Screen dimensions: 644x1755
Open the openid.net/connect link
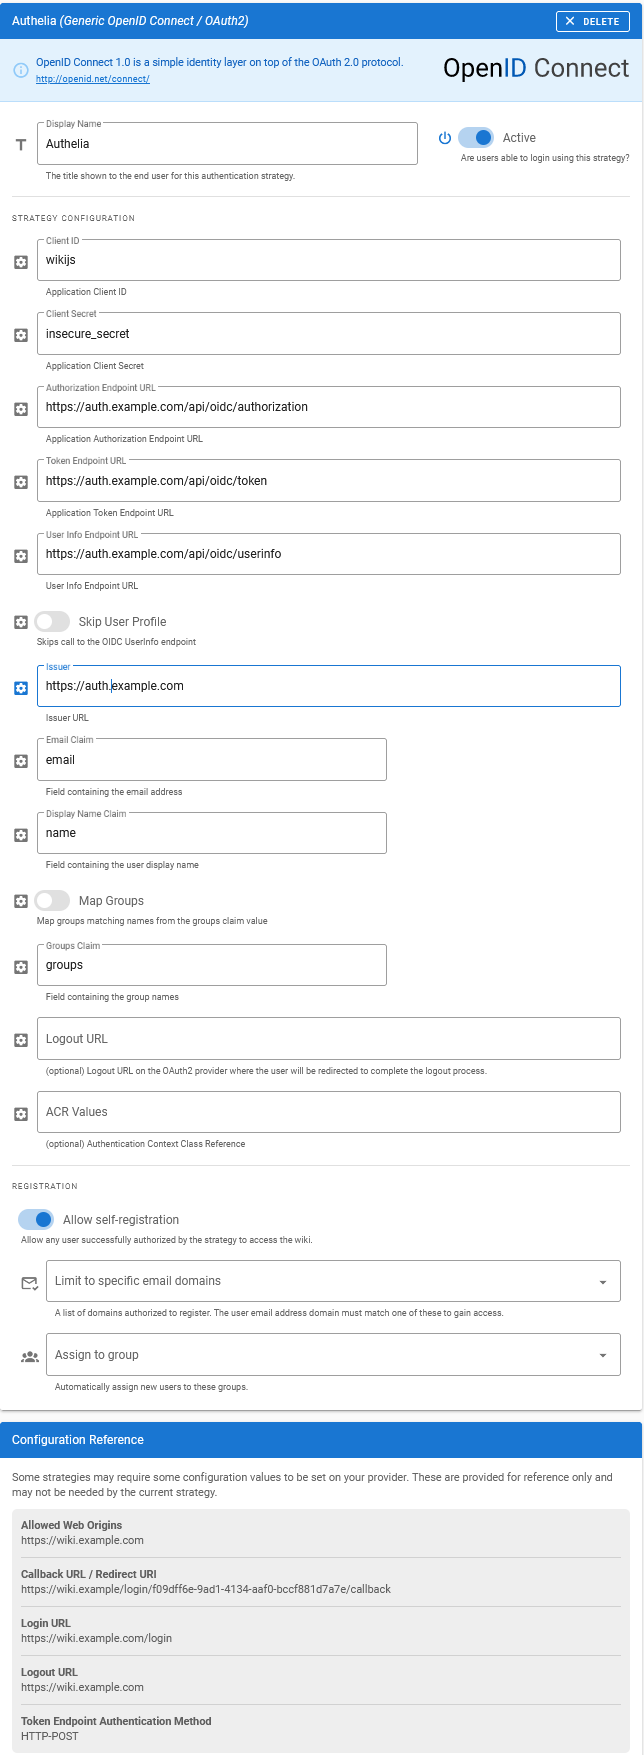[x=93, y=79]
